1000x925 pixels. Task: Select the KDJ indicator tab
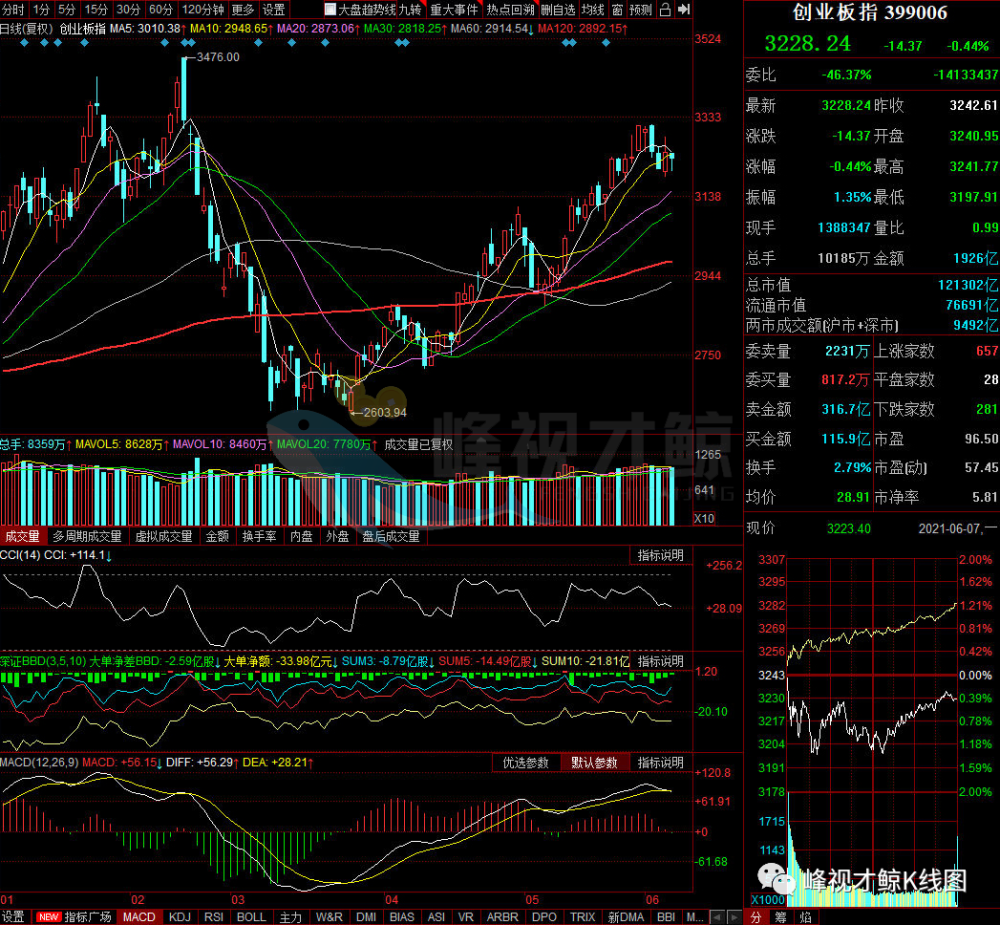coord(180,917)
